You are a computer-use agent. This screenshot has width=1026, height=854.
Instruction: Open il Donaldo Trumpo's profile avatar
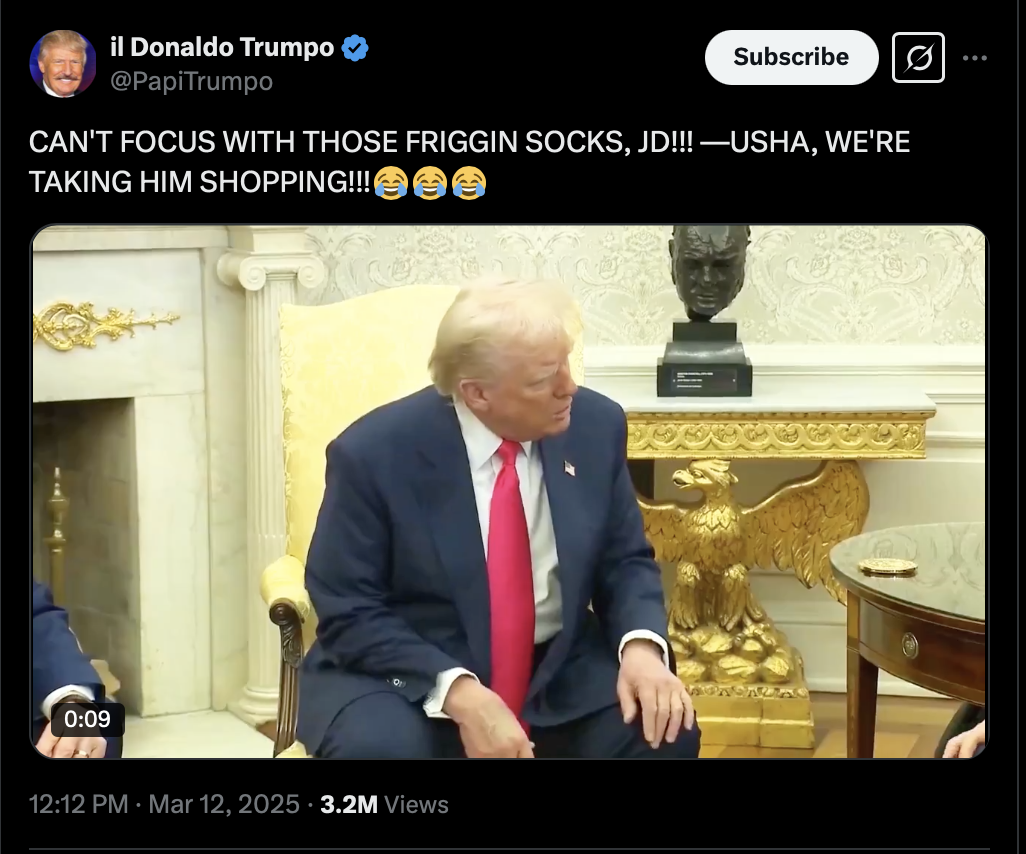click(63, 63)
